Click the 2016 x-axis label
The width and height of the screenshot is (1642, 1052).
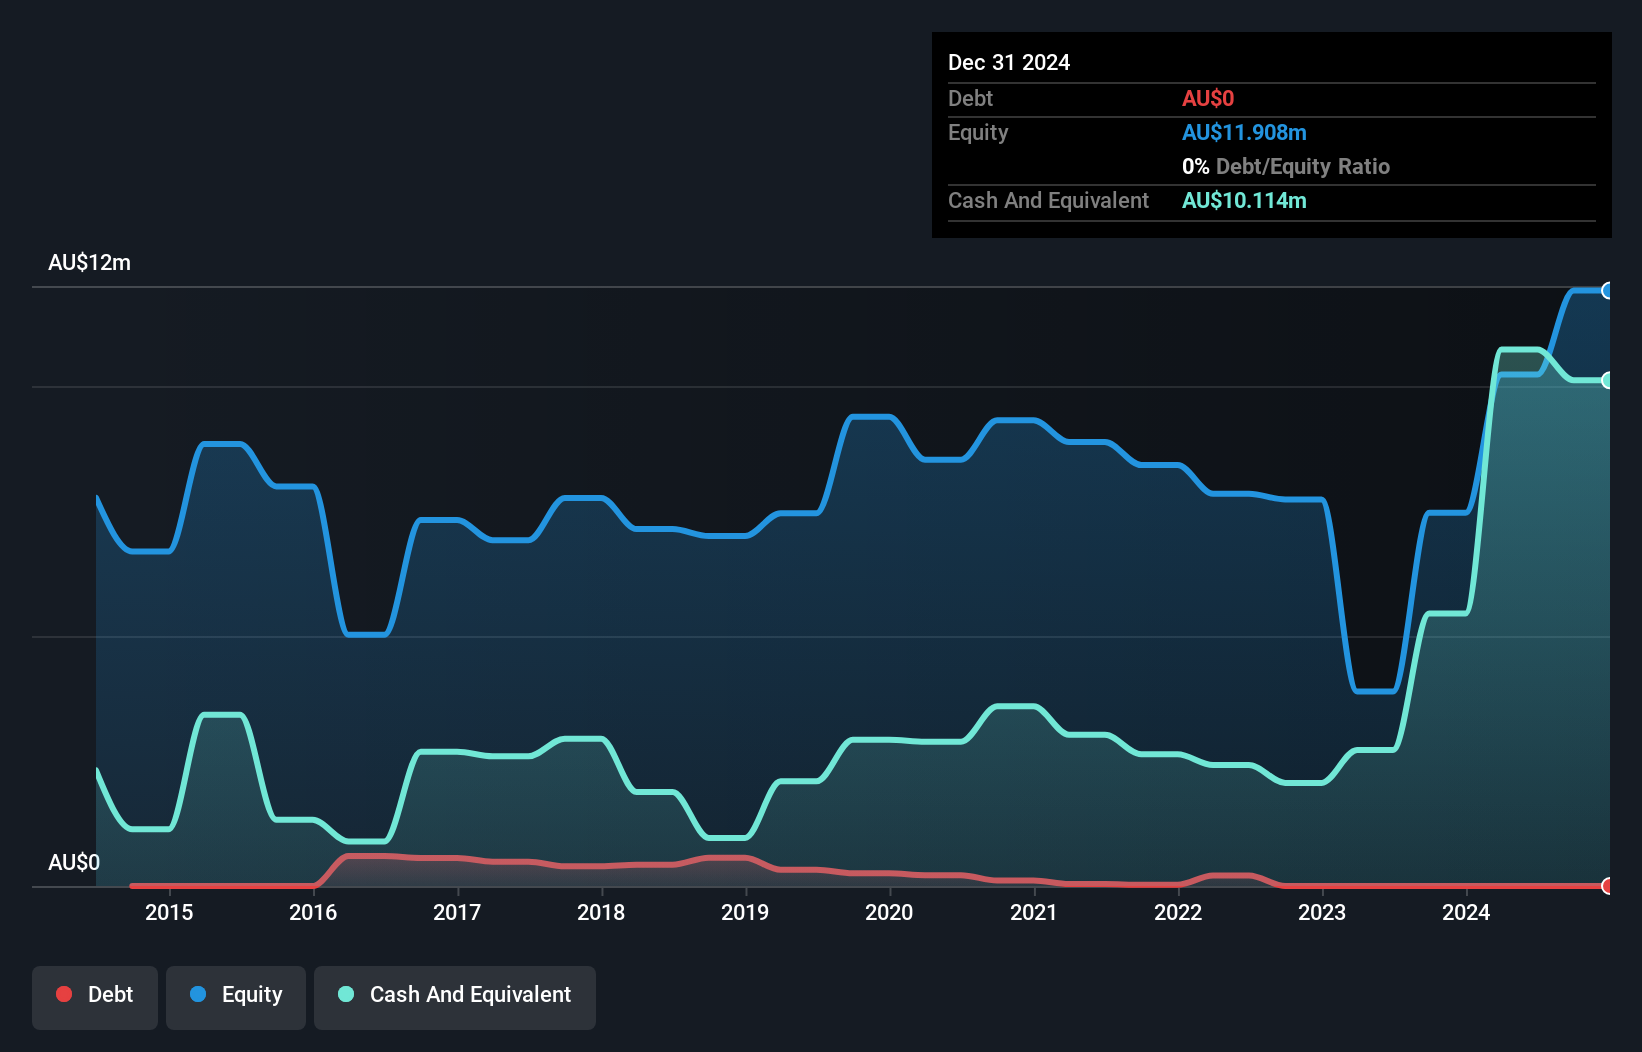313,912
